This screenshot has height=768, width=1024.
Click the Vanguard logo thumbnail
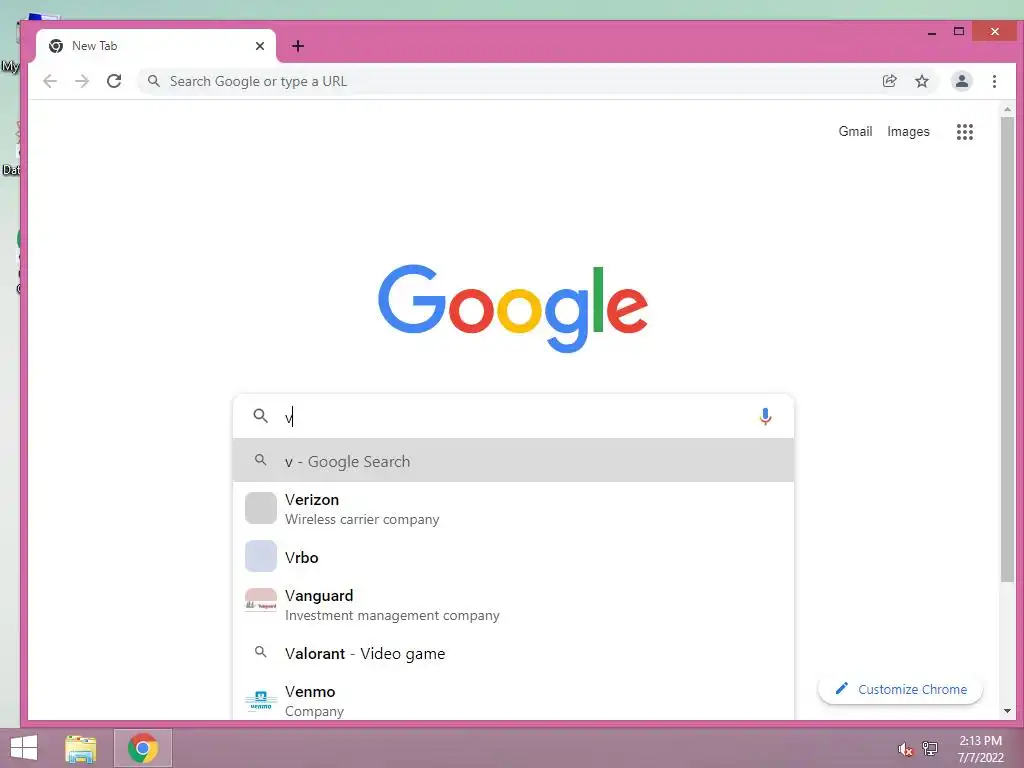(x=261, y=600)
